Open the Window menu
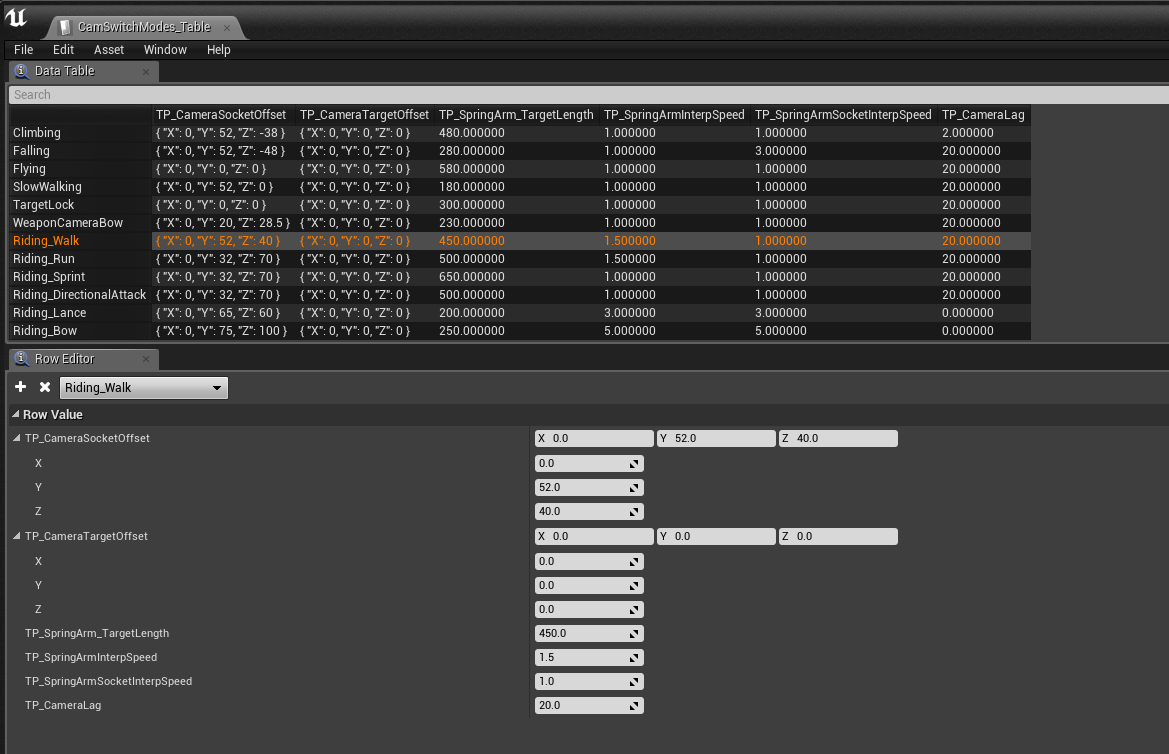Image resolution: width=1169 pixels, height=754 pixels. point(165,50)
